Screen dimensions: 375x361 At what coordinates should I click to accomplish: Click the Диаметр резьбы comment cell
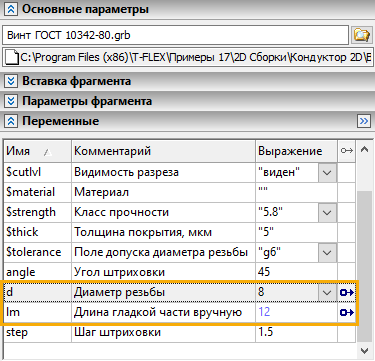click(163, 292)
